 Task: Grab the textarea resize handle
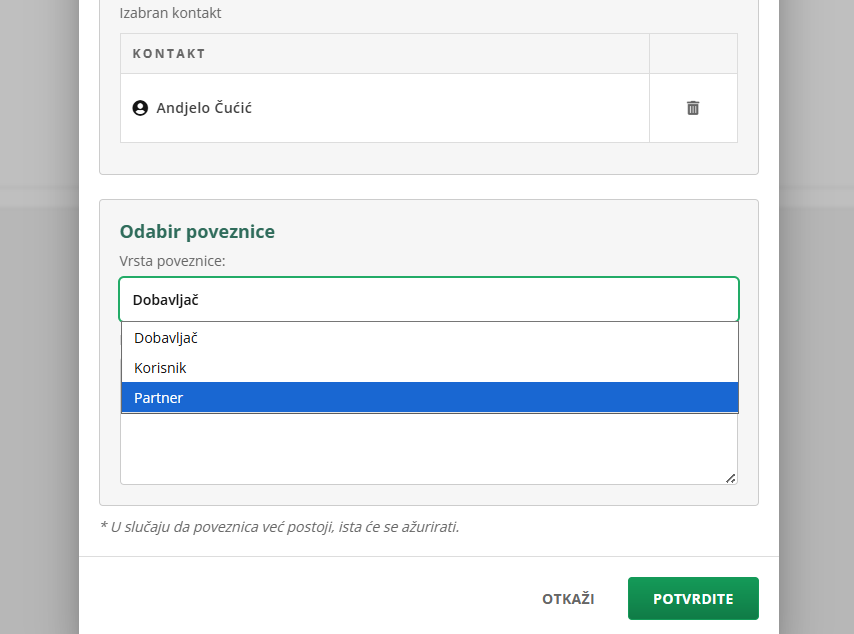[730, 478]
